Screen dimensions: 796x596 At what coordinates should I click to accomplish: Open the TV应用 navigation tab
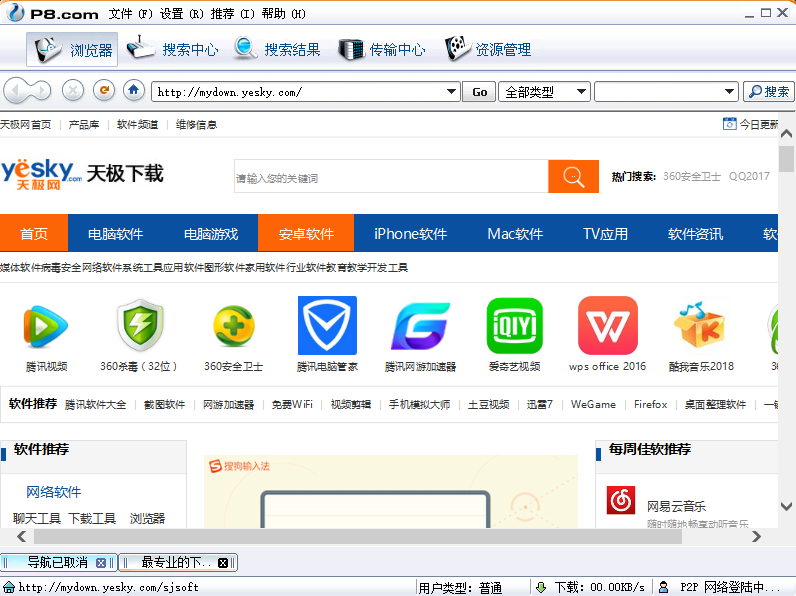click(605, 233)
